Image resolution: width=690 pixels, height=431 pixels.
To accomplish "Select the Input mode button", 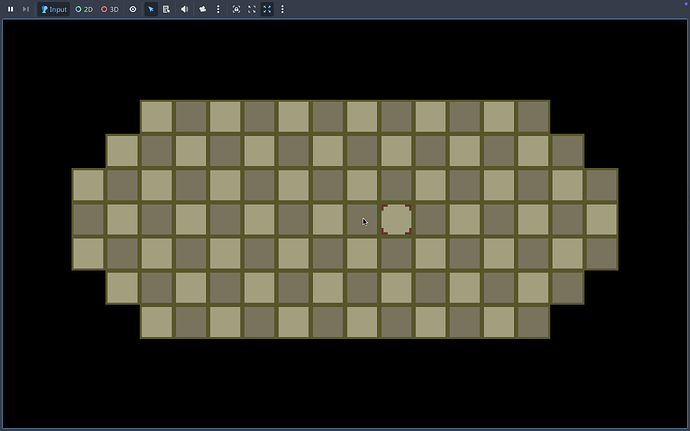I will pos(54,9).
